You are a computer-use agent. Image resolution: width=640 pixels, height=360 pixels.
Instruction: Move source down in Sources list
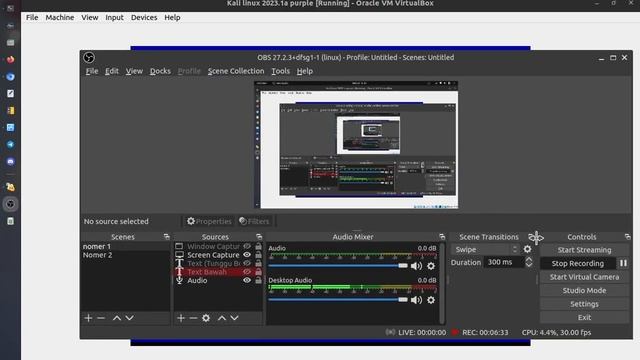coord(234,318)
